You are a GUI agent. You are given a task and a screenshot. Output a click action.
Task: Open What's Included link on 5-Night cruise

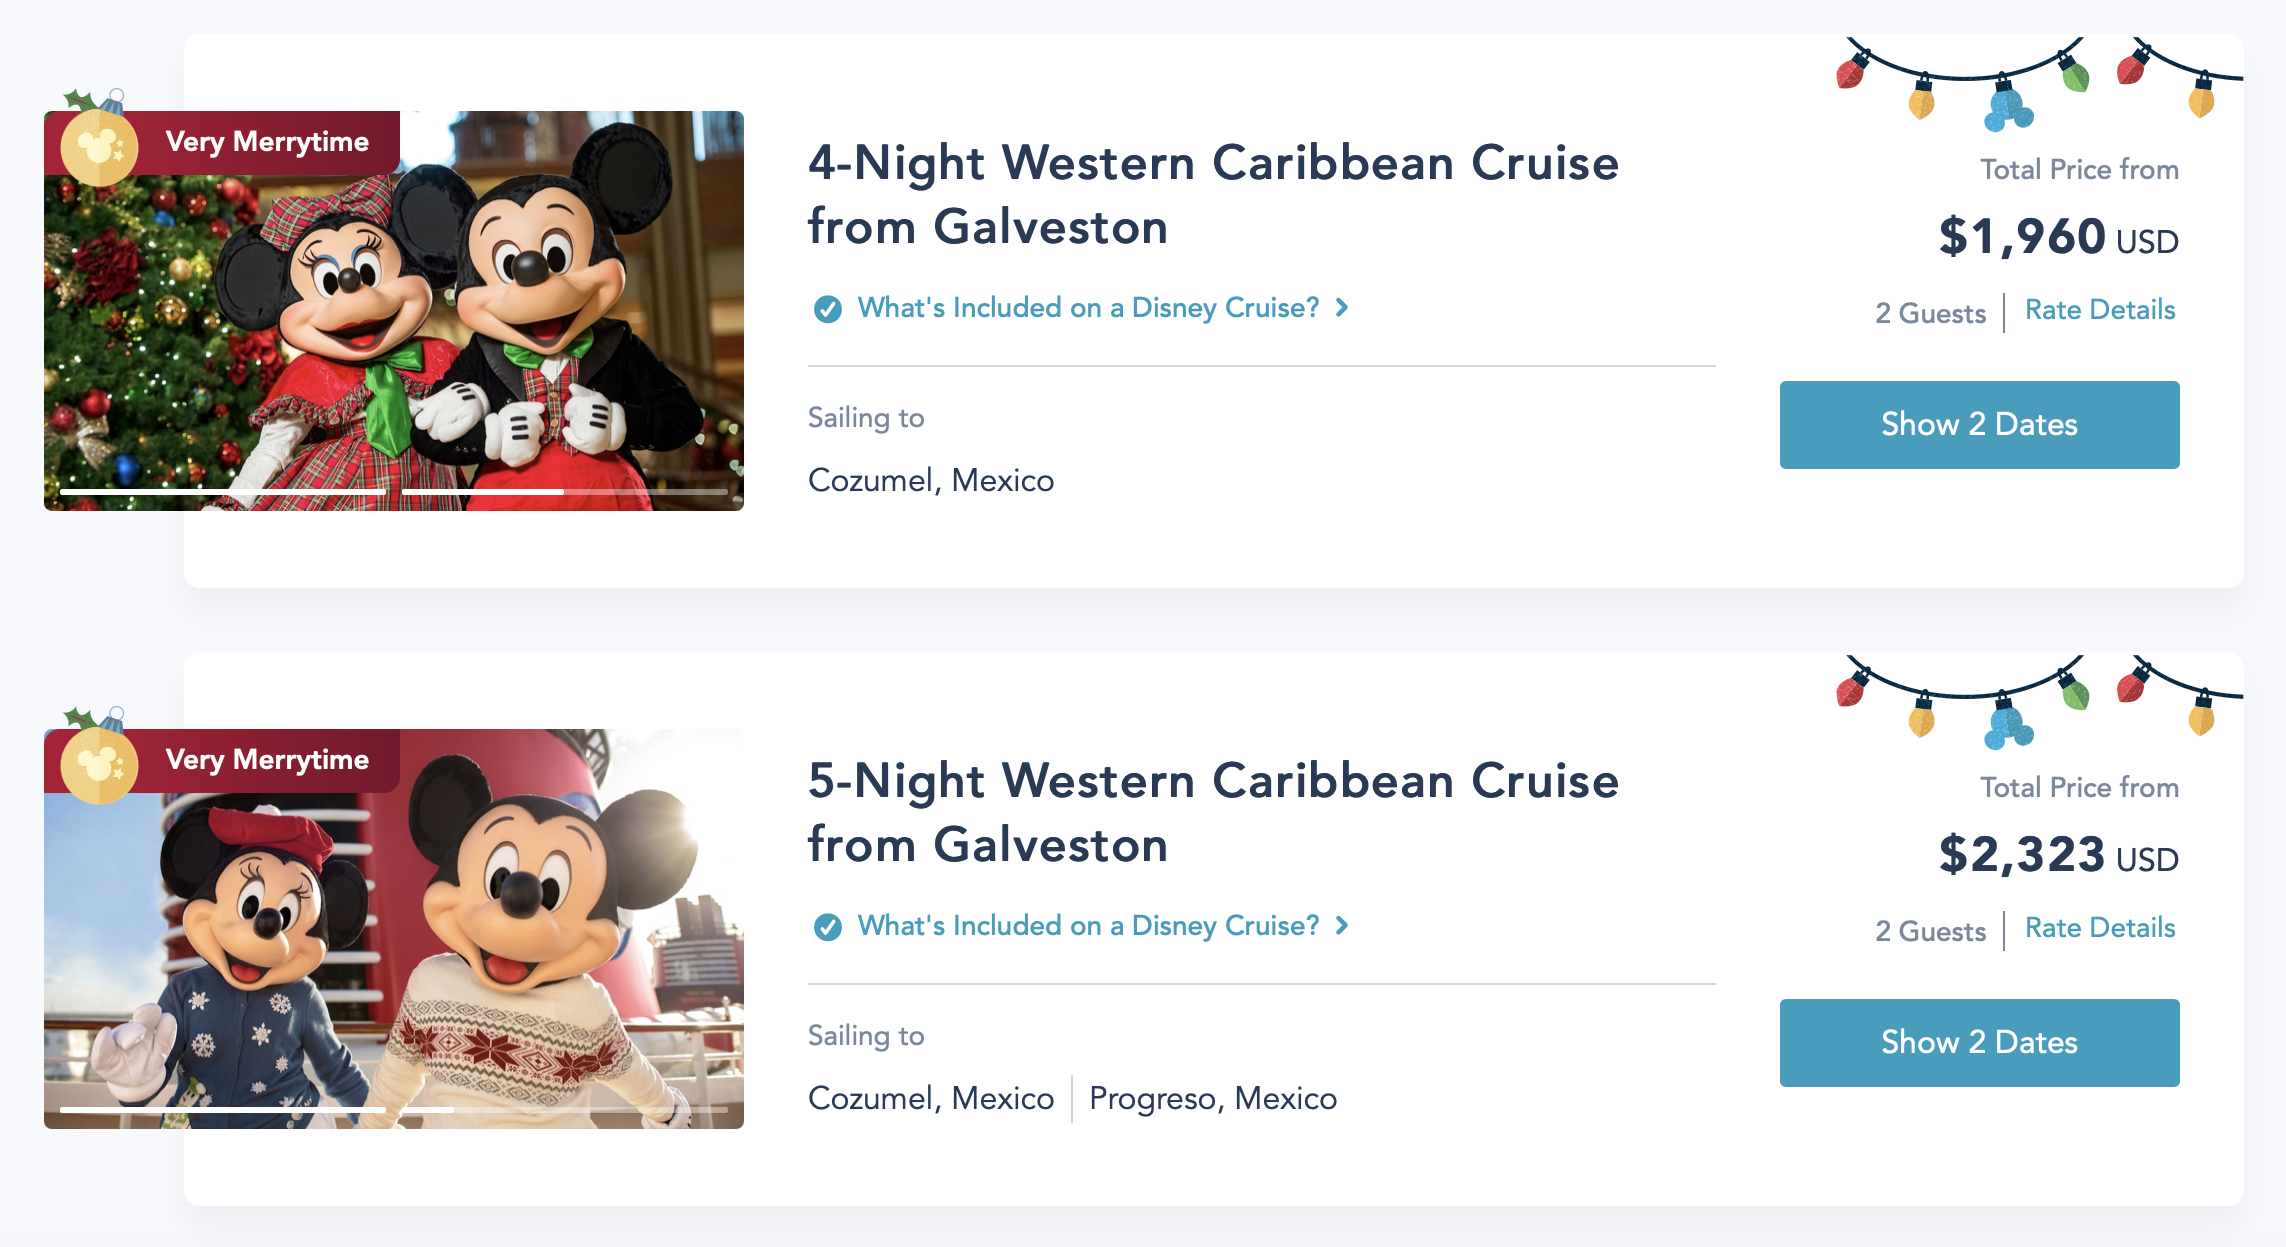coord(1088,926)
